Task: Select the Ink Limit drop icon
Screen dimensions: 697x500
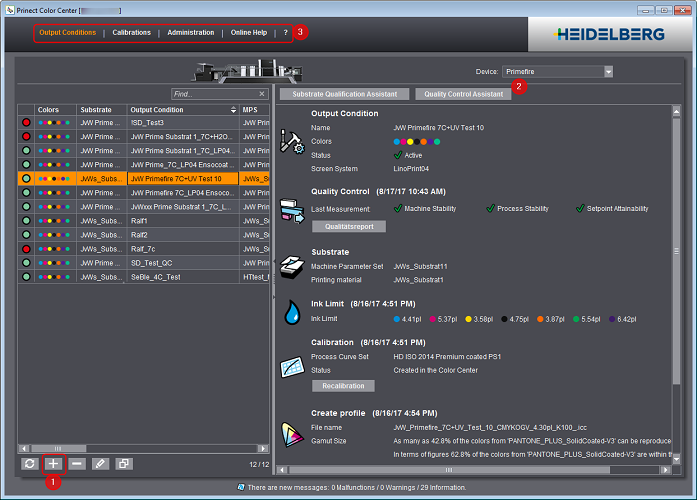Action: pyautogui.click(x=292, y=312)
